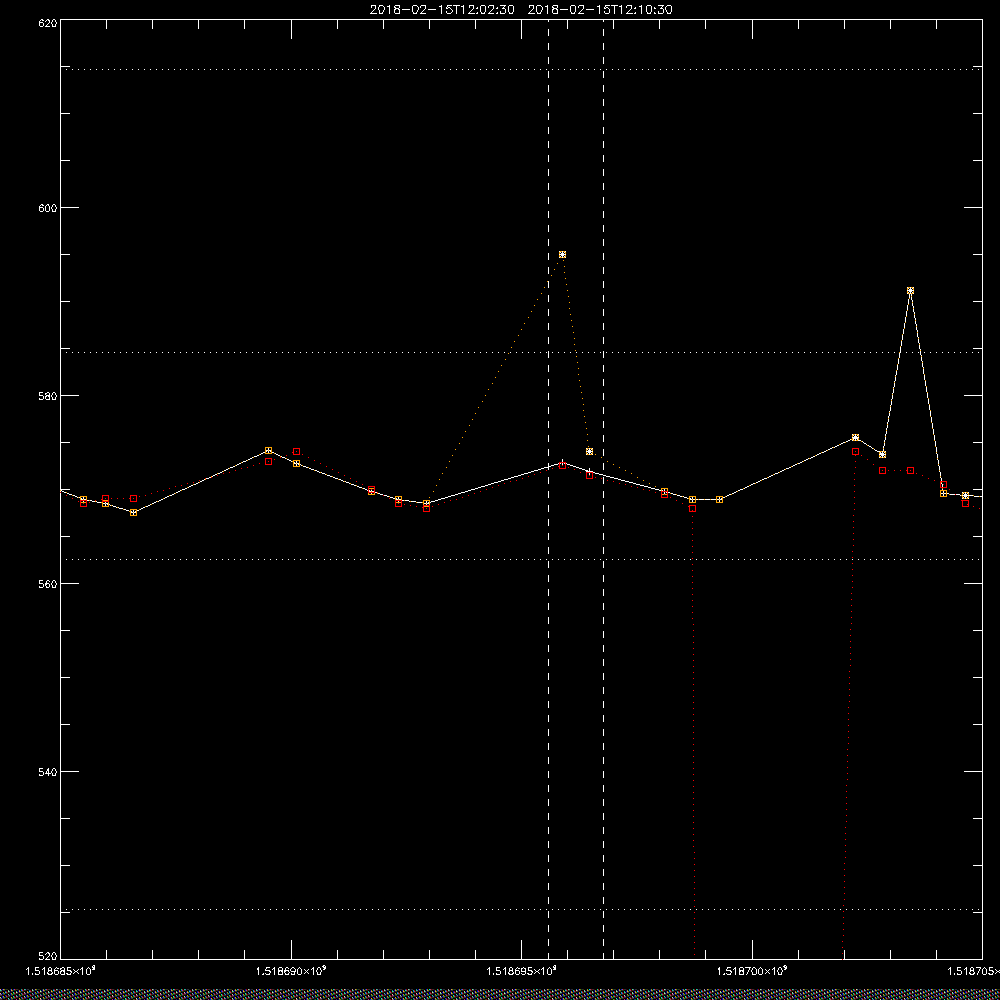1000x1000 pixels.
Task: Select the y-axis label 520
Action: 48,956
